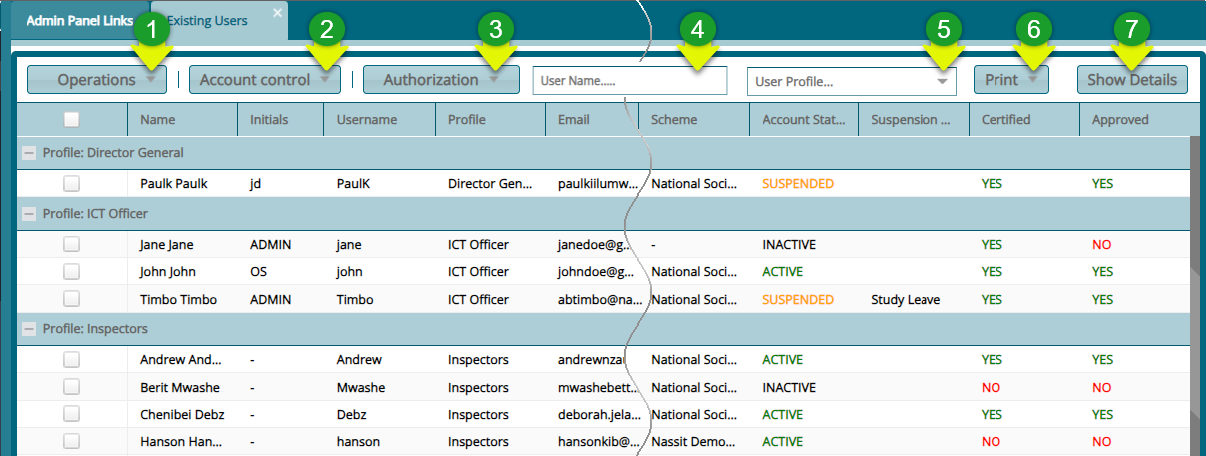Click the vertical scrollbar on the grid
Viewport: 1206px width, 456px height.
coord(1196,300)
